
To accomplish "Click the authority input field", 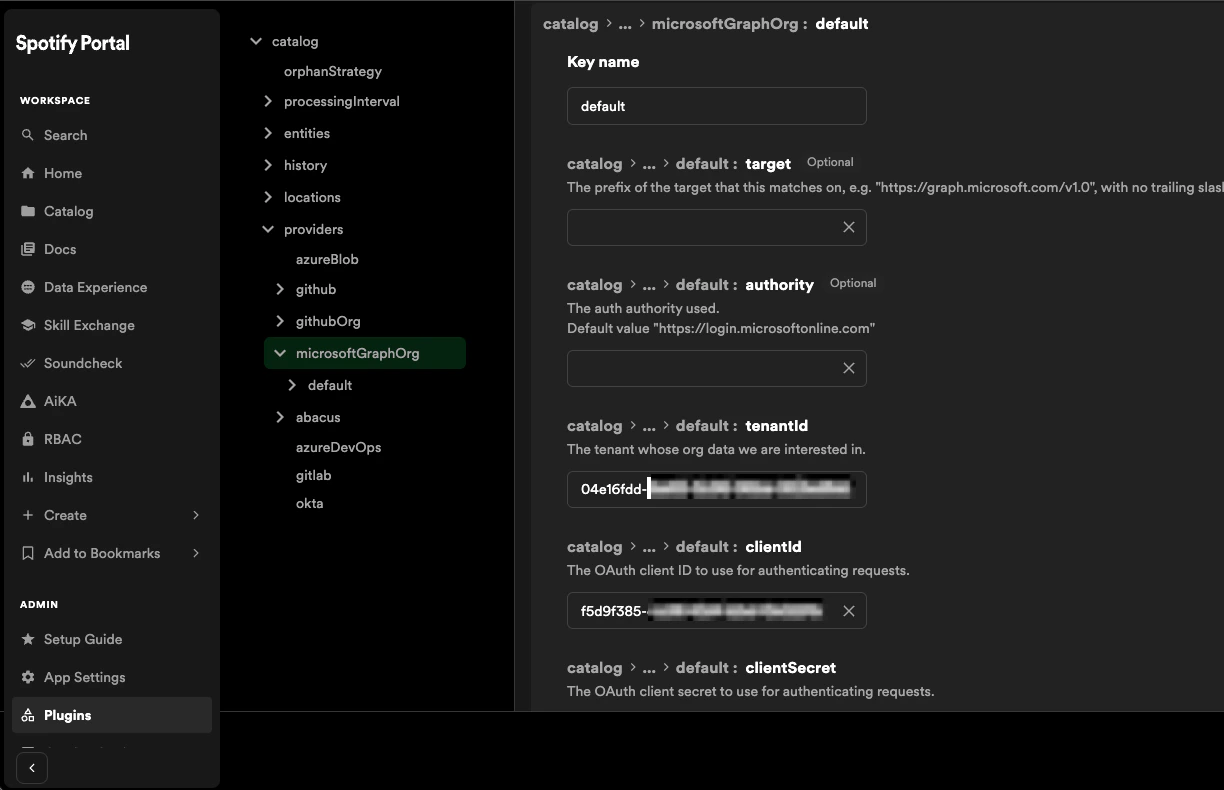I will click(x=717, y=368).
